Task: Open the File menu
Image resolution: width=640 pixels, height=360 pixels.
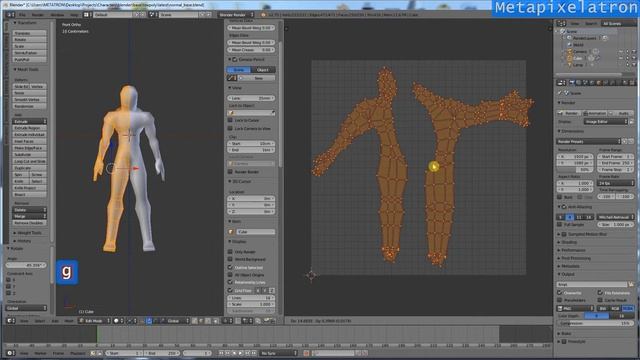Action: [x=23, y=15]
